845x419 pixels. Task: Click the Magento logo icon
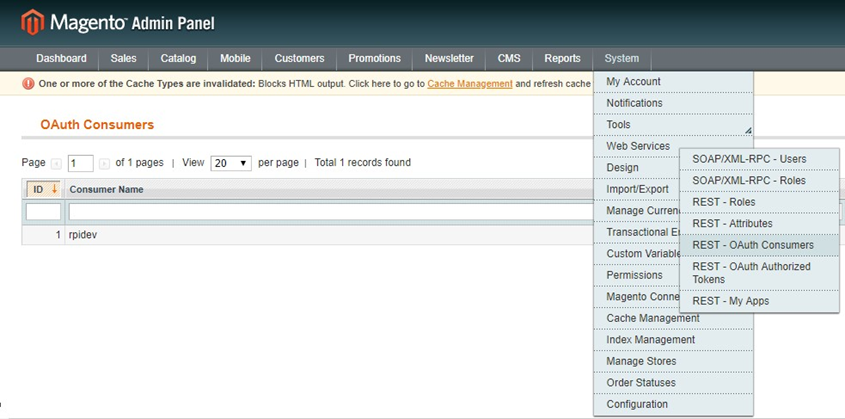[x=34, y=21]
